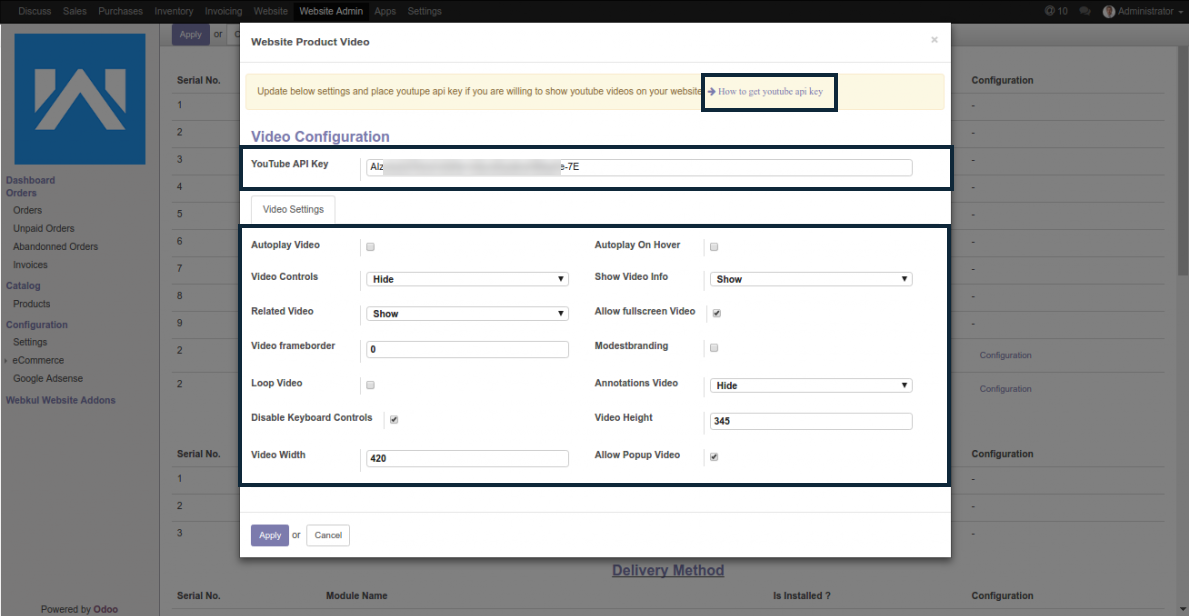
Task: Open the How to get youtube api key link
Action: click(x=770, y=92)
